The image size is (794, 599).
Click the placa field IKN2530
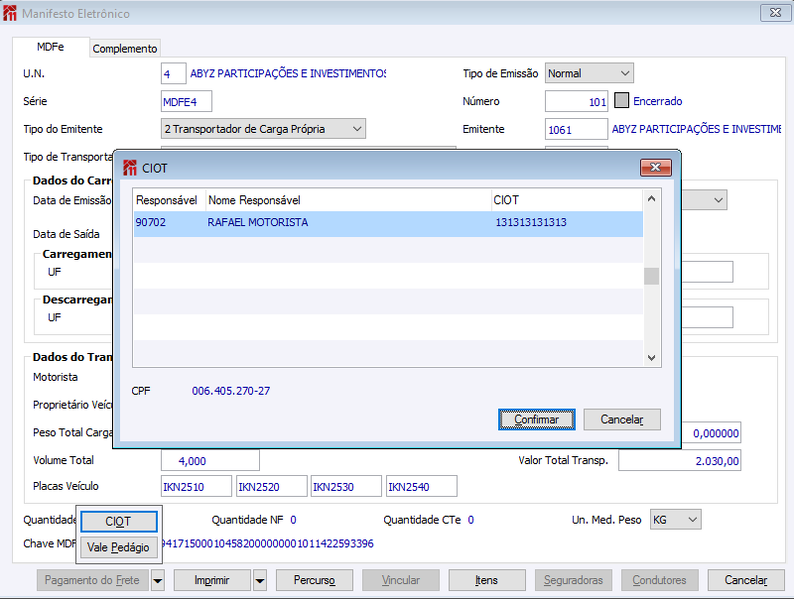(346, 486)
